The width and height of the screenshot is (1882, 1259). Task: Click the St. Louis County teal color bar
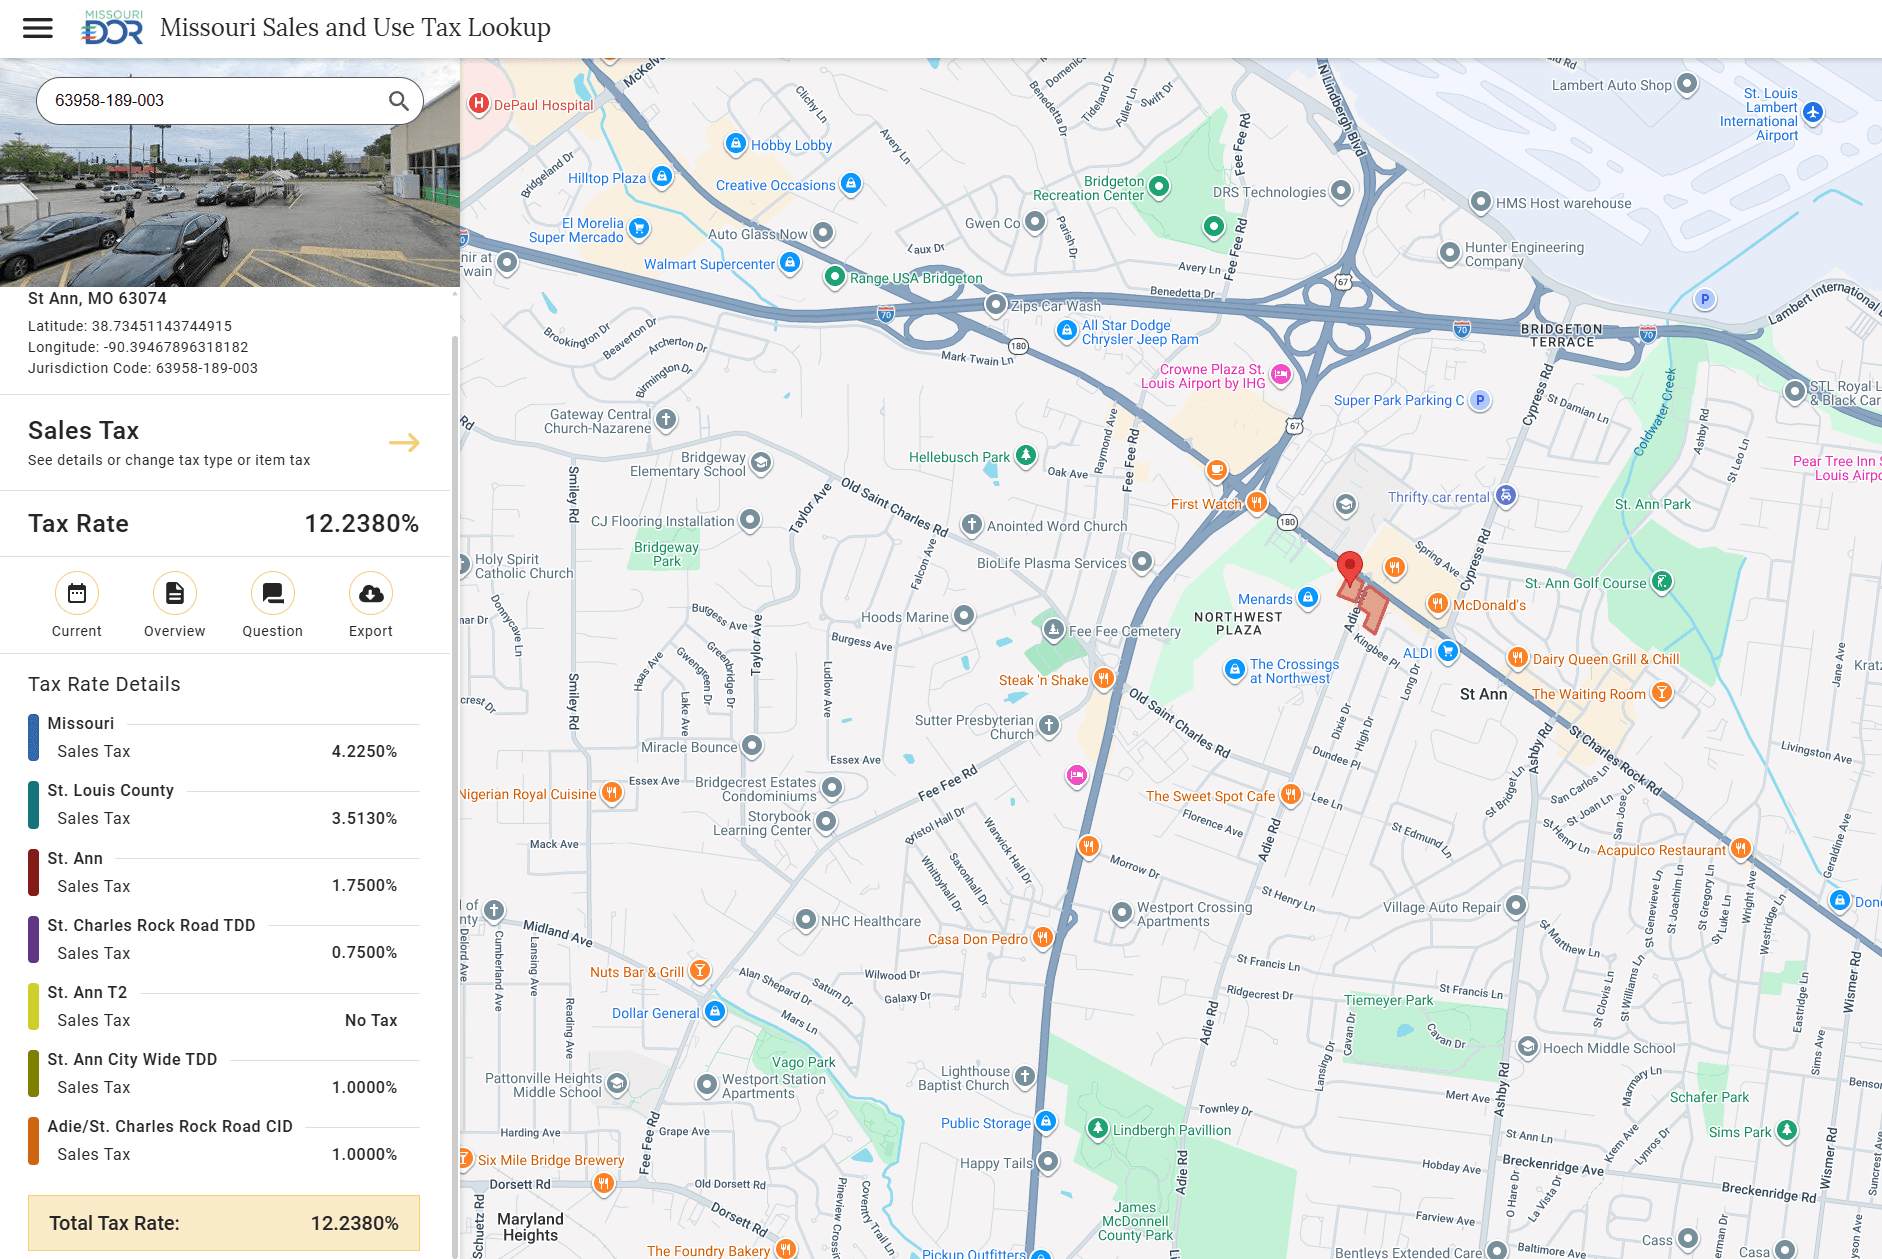click(x=34, y=805)
